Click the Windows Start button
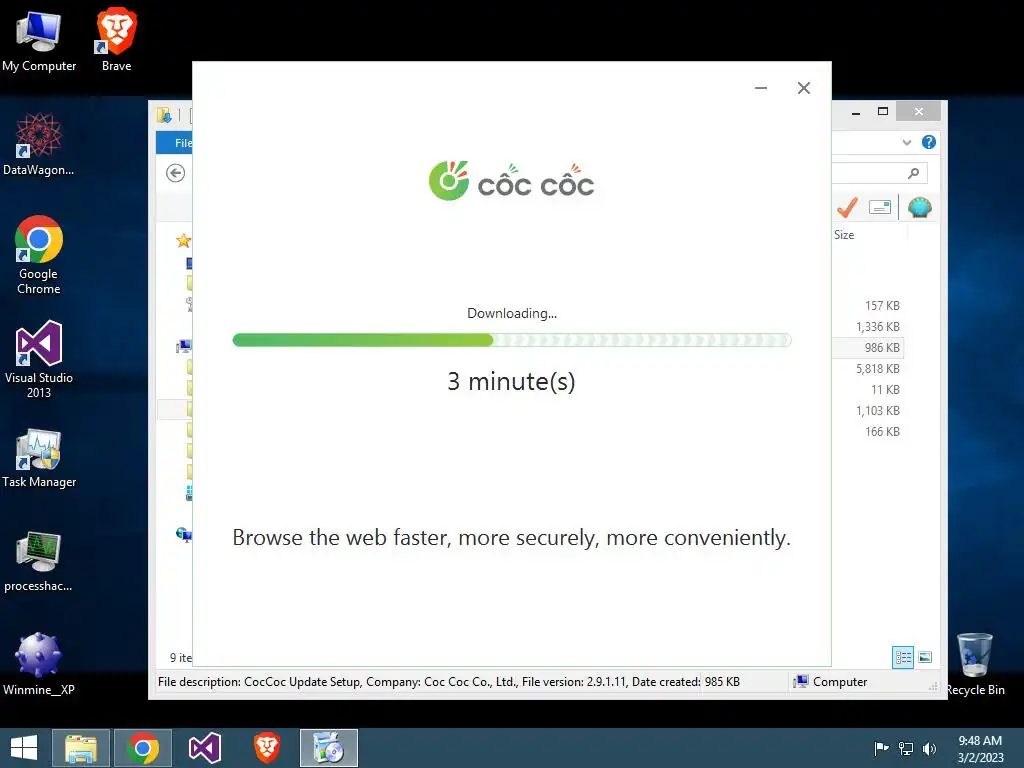The image size is (1024, 768). coord(24,748)
